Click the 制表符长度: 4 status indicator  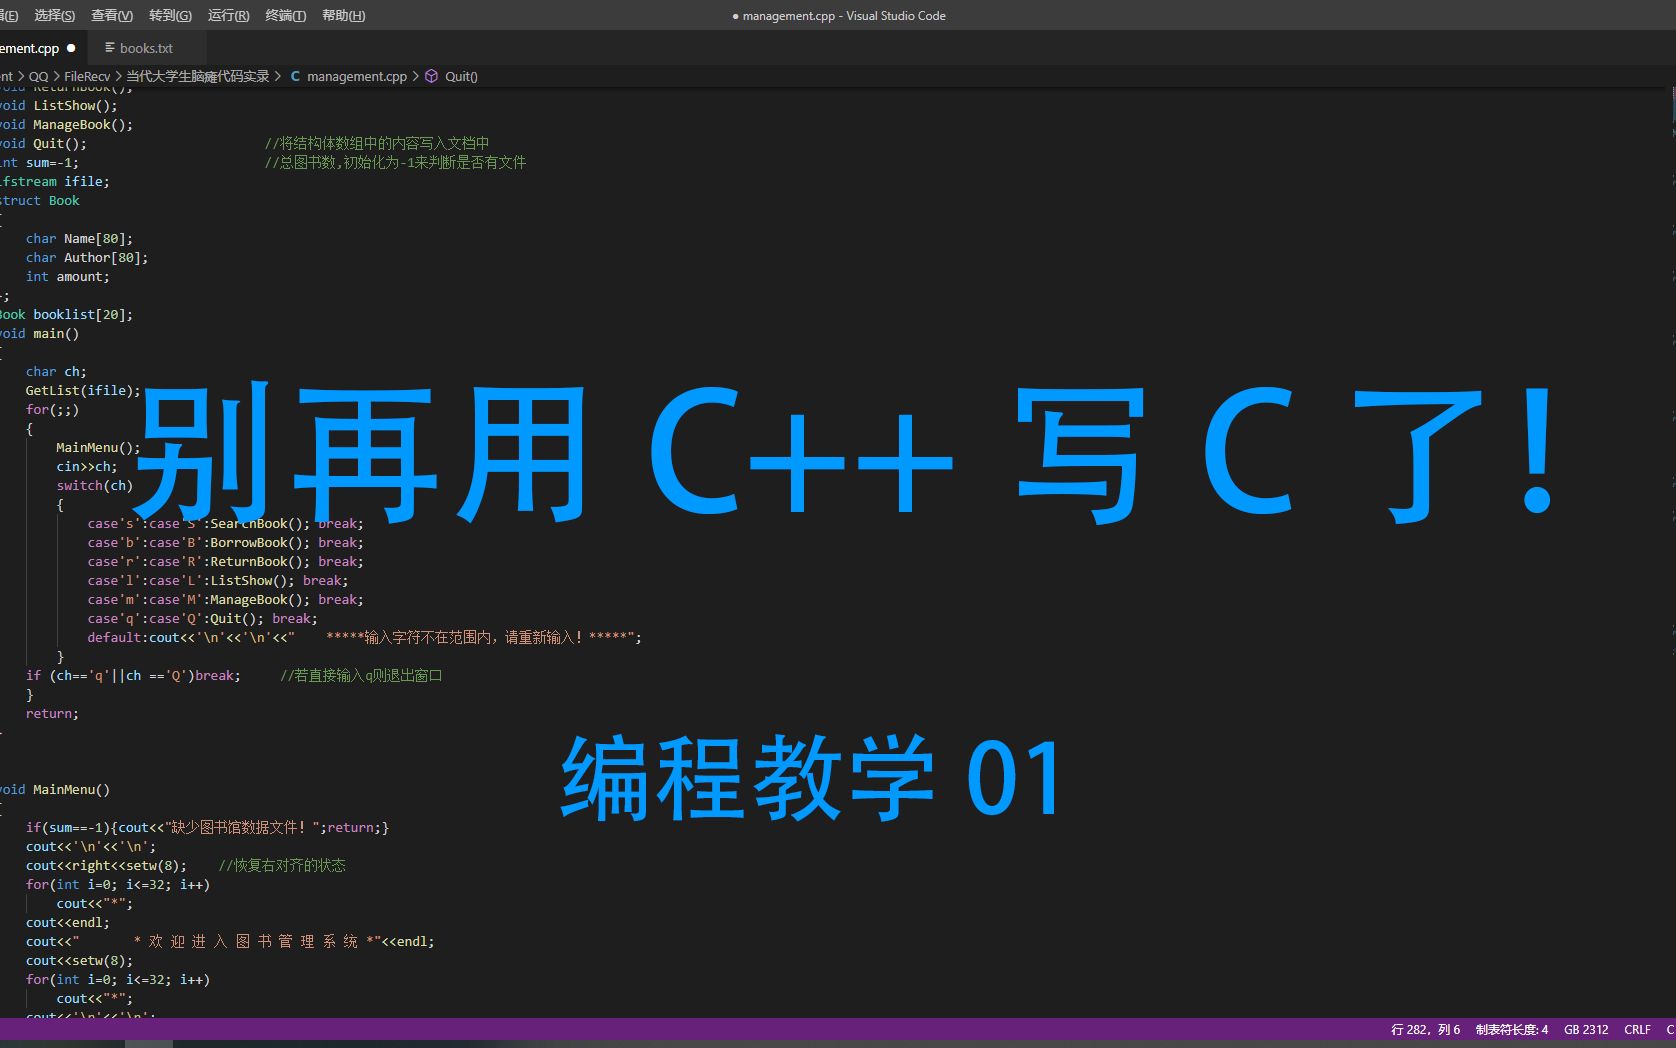1511,1029
